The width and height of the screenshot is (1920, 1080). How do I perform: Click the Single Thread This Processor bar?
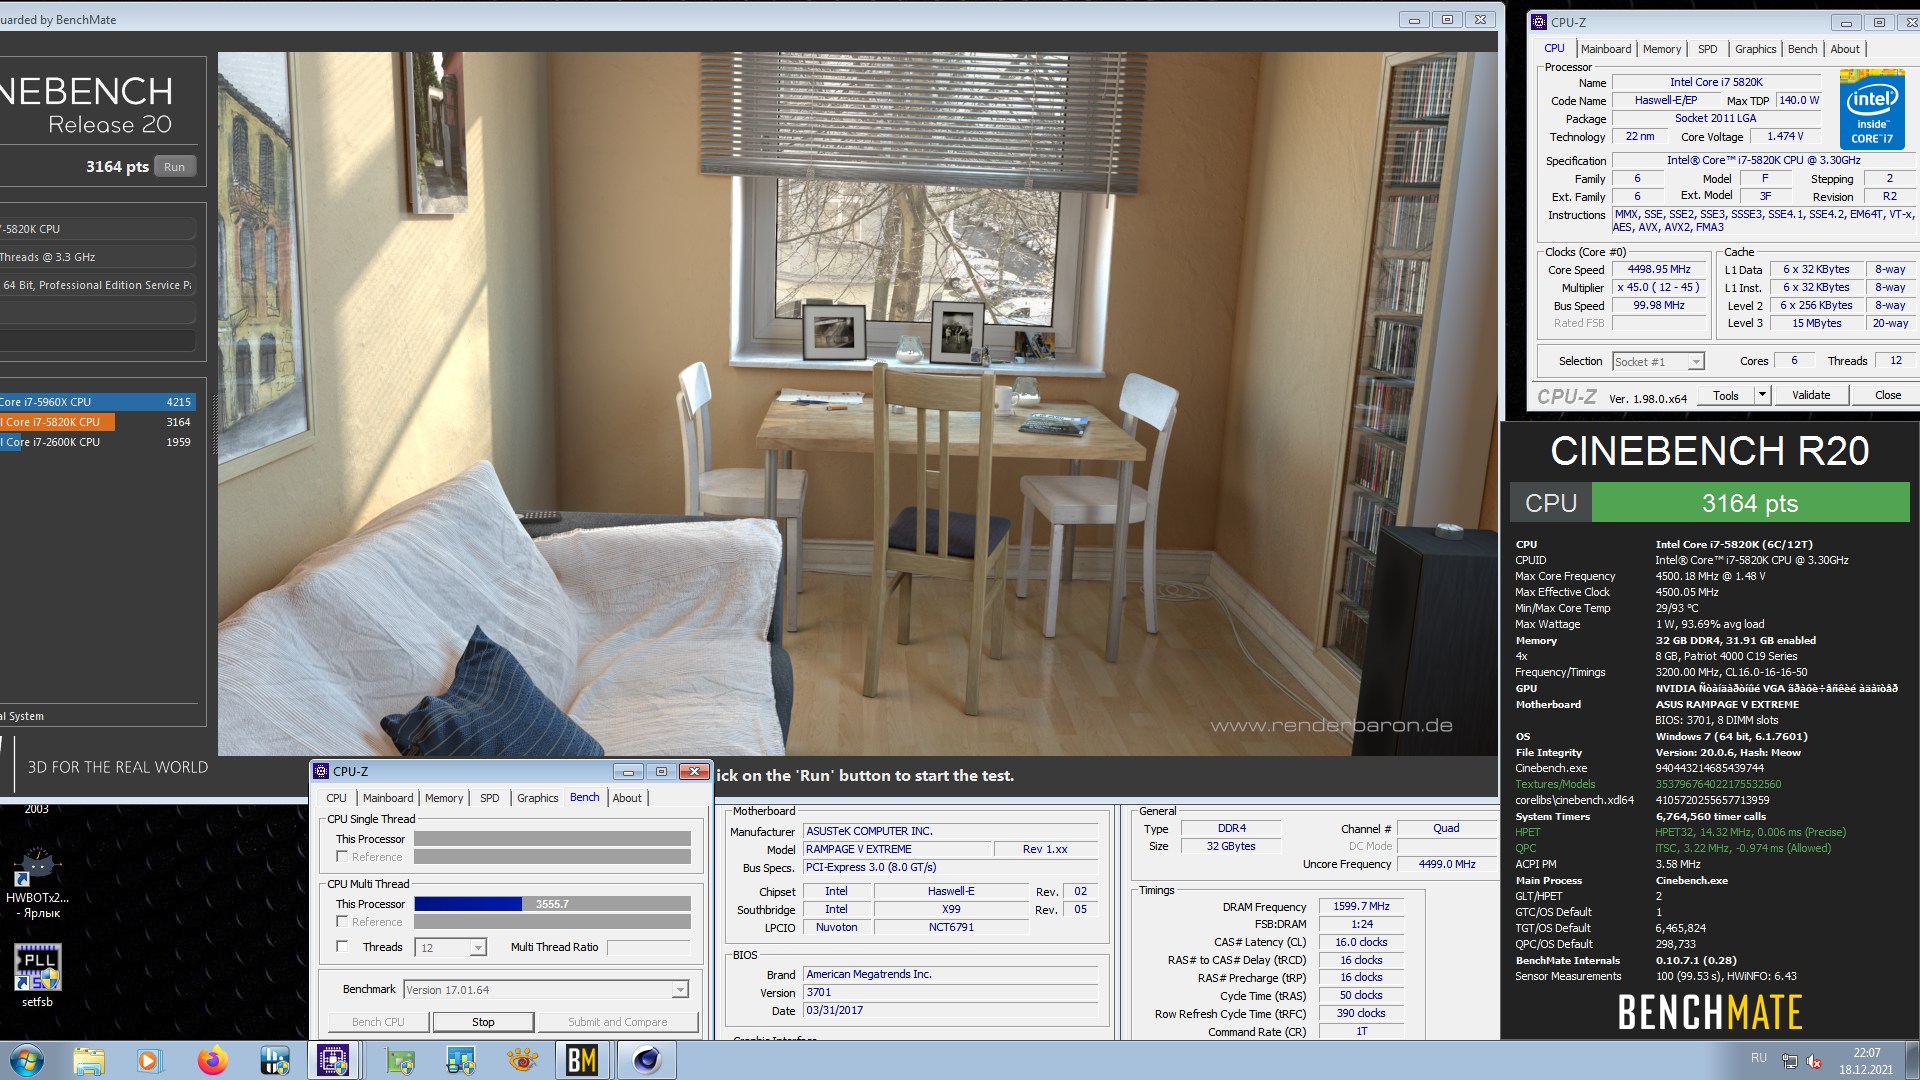pos(552,839)
